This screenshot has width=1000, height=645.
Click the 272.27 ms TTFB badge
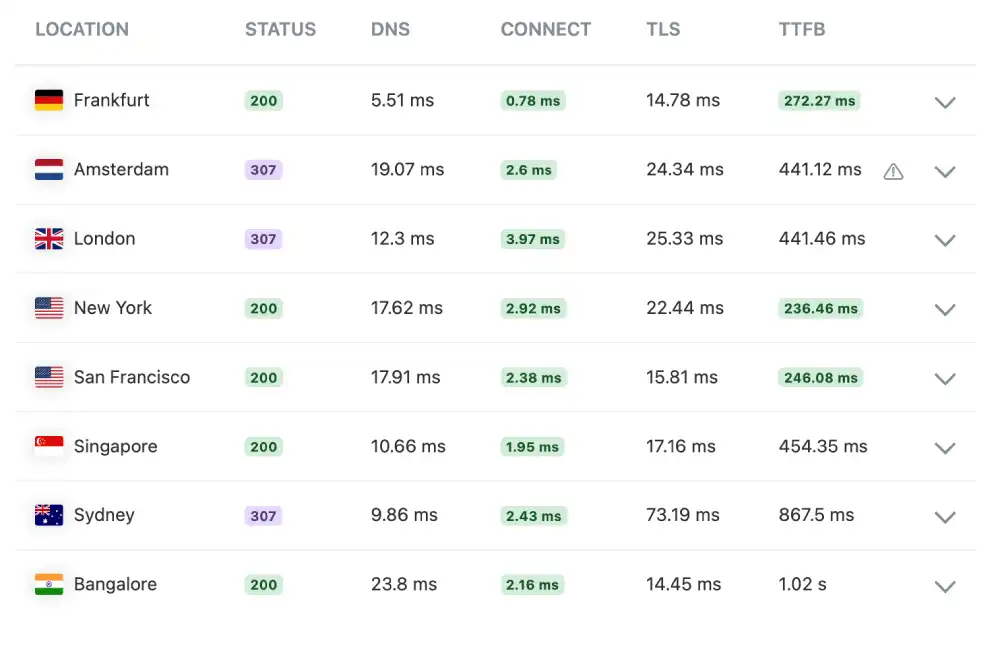(819, 100)
